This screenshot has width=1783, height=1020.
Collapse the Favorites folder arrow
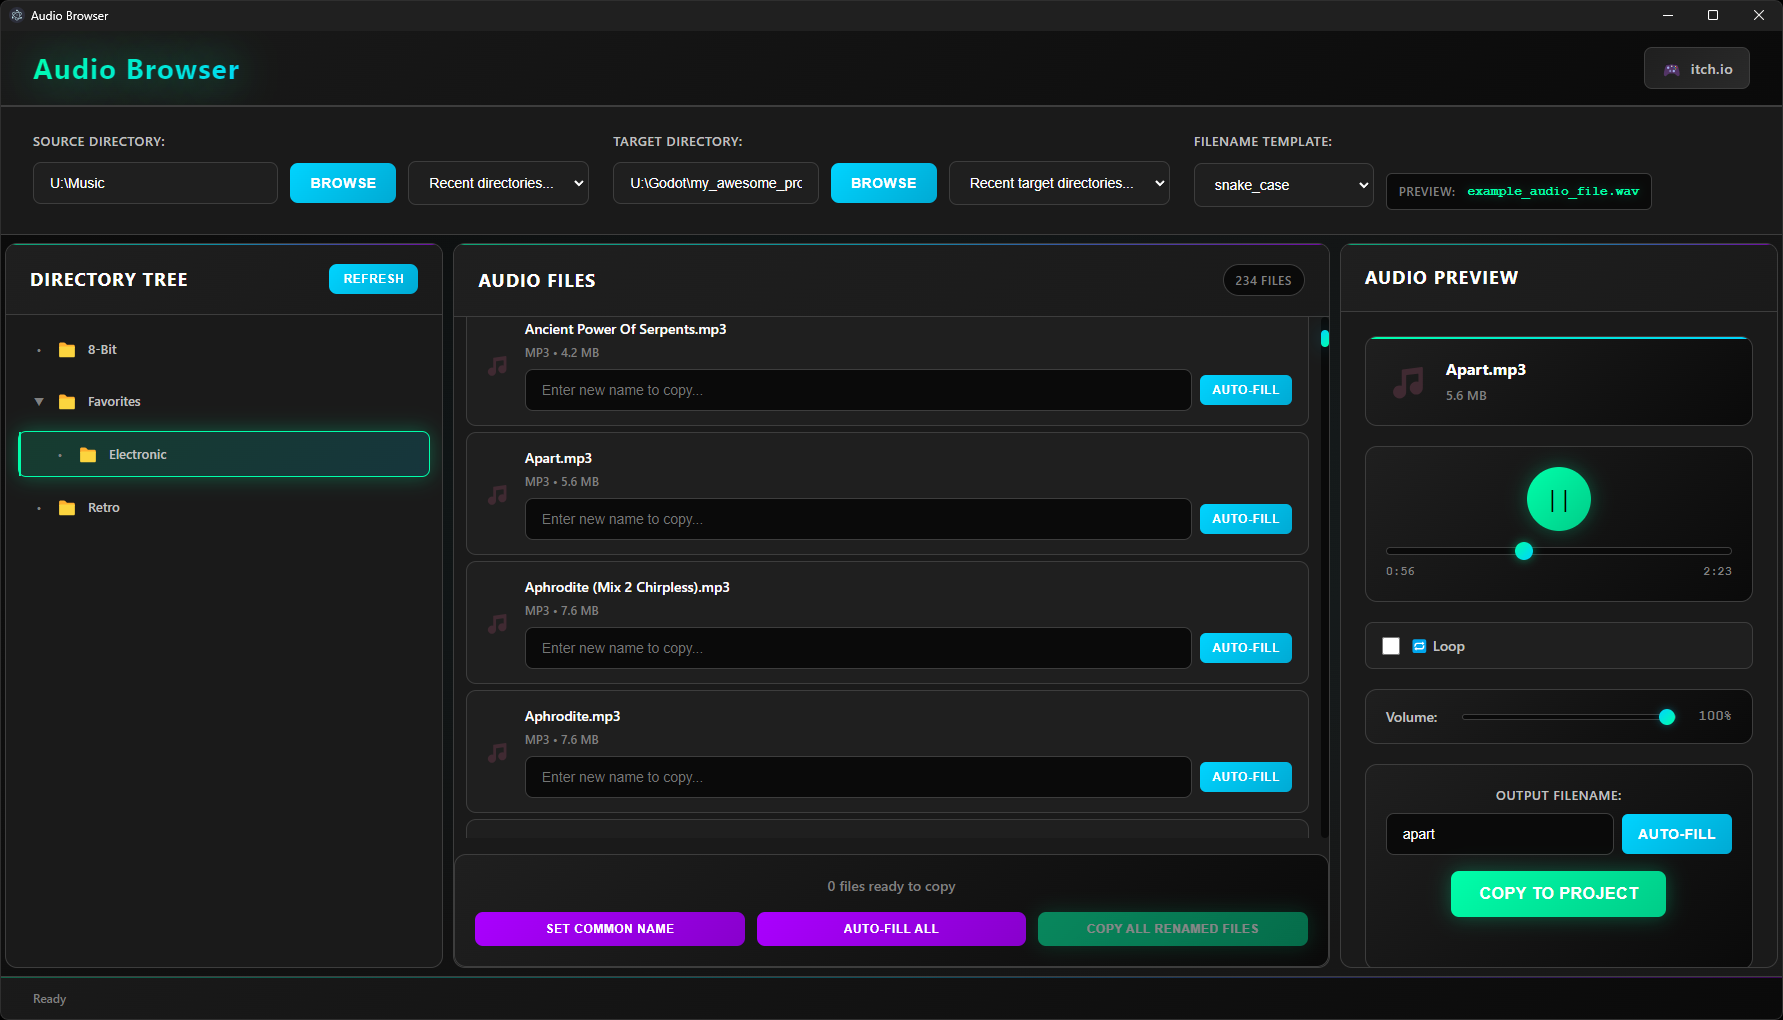coord(39,402)
